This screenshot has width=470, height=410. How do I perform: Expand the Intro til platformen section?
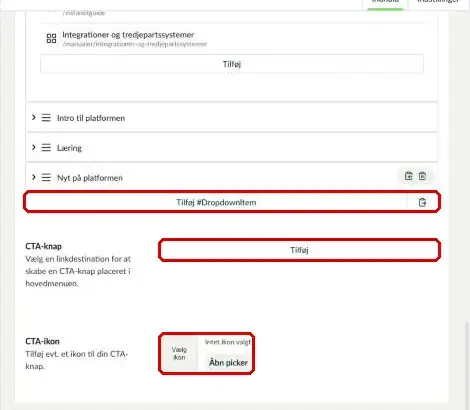(x=34, y=117)
